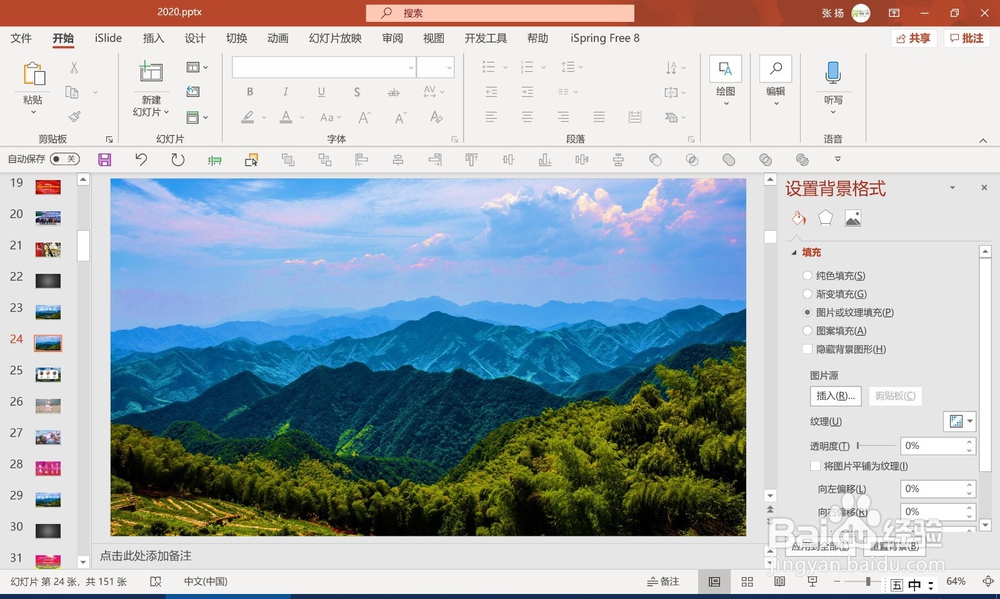This screenshot has height=599, width=1000.
Task: Switch to the Animations (动画) tab
Action: [x=277, y=38]
